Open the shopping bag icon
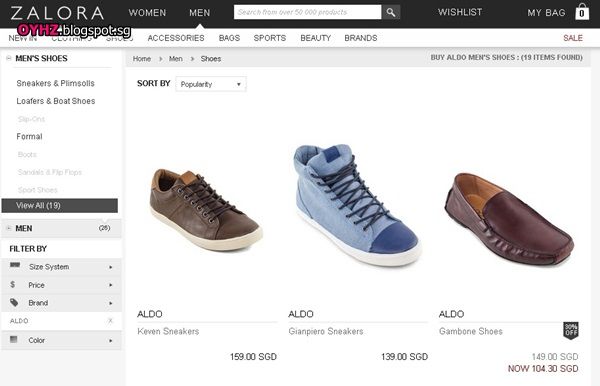 pyautogui.click(x=582, y=12)
